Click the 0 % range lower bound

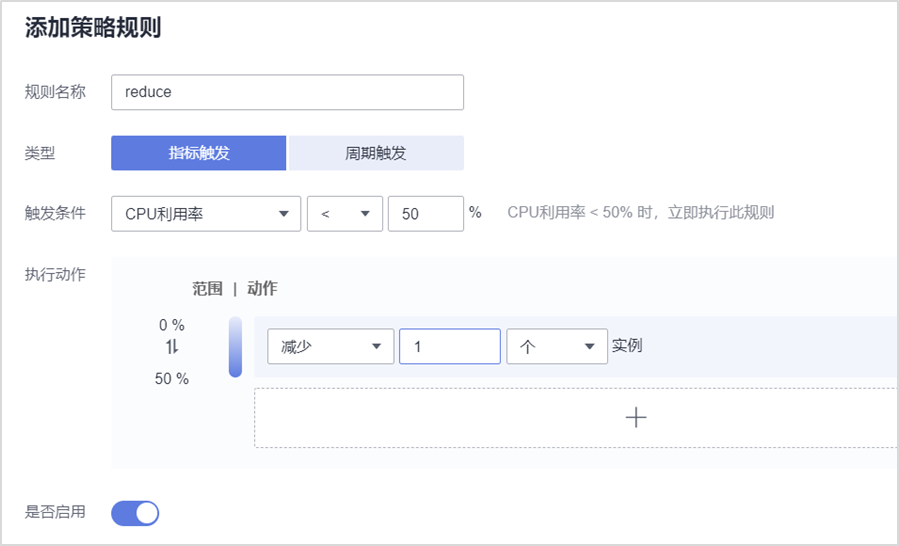(171, 325)
